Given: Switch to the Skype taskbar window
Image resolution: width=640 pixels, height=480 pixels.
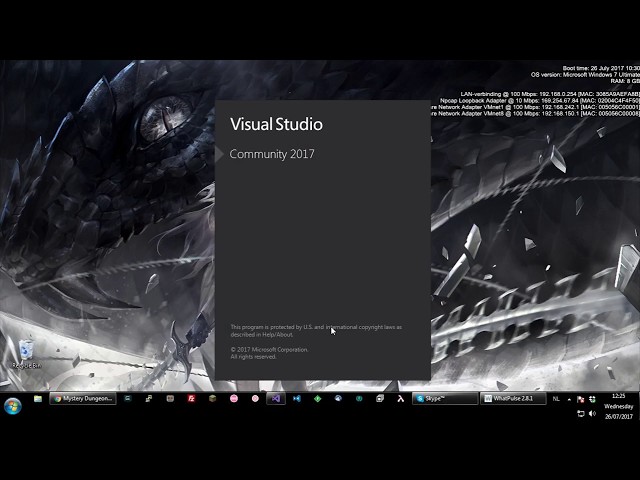Looking at the screenshot, I should (445, 398).
